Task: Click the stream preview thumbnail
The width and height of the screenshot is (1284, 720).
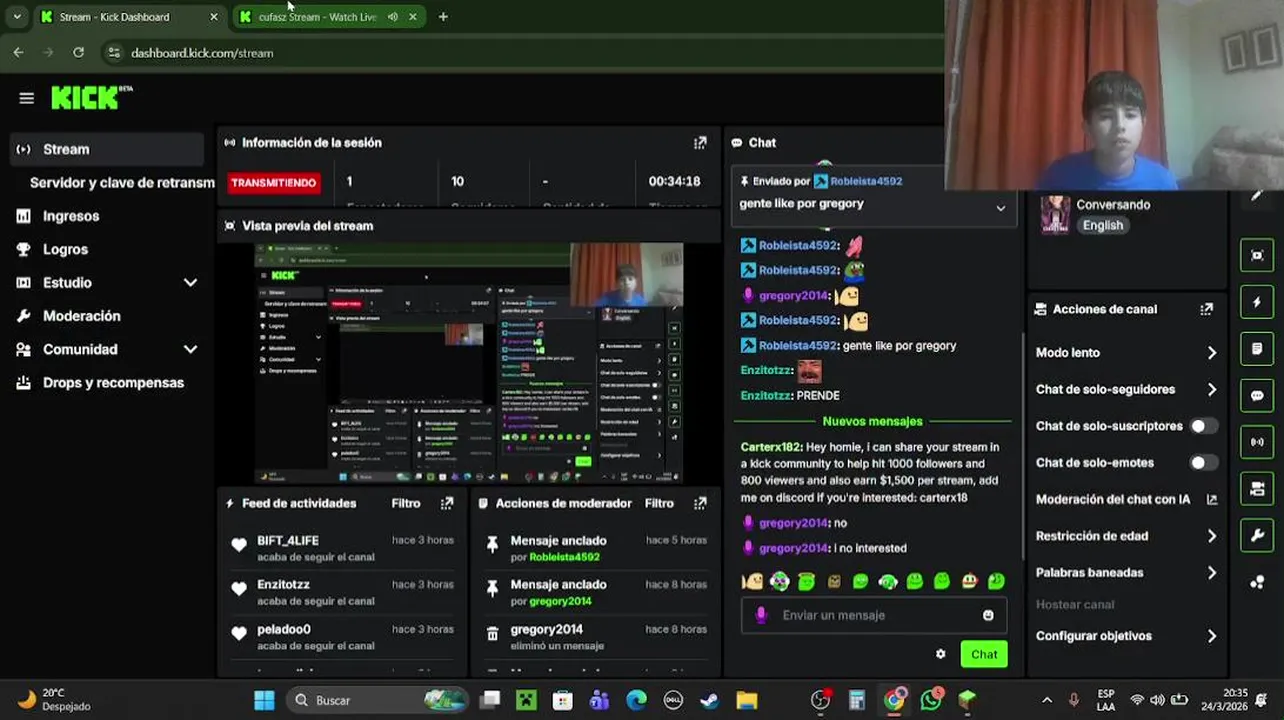Action: click(x=468, y=363)
